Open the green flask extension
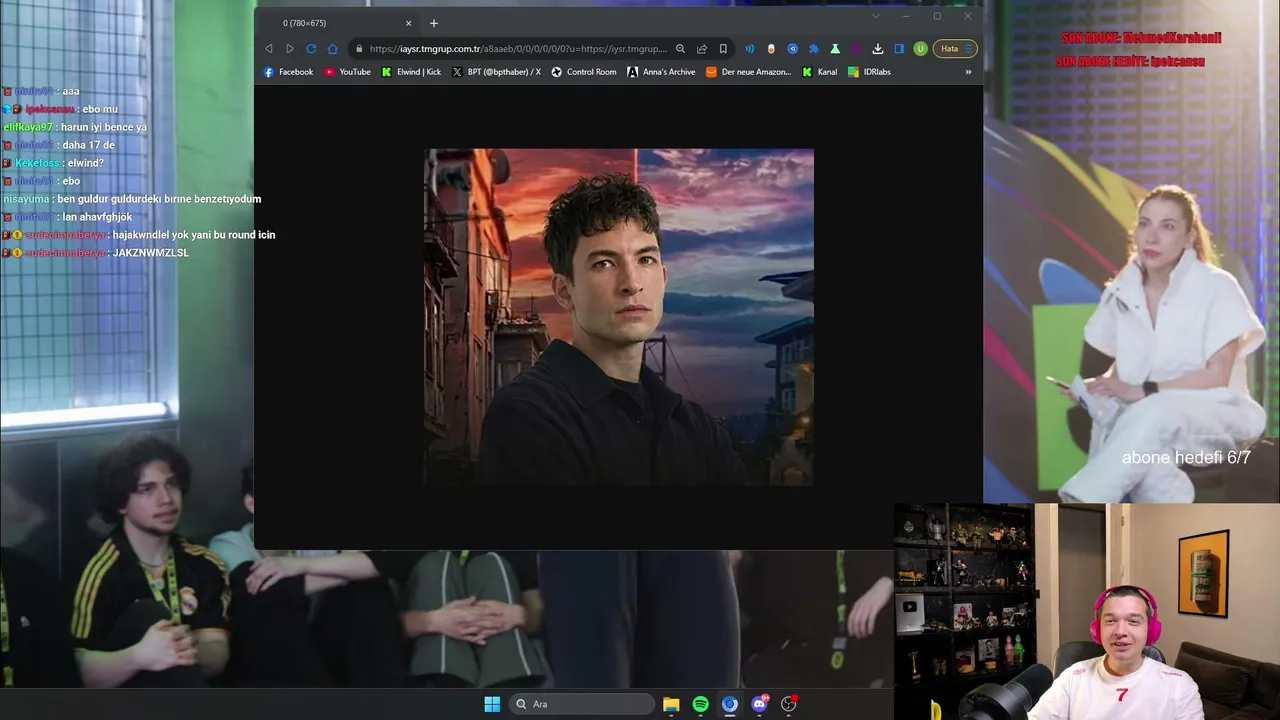1280x720 pixels. pos(835,49)
